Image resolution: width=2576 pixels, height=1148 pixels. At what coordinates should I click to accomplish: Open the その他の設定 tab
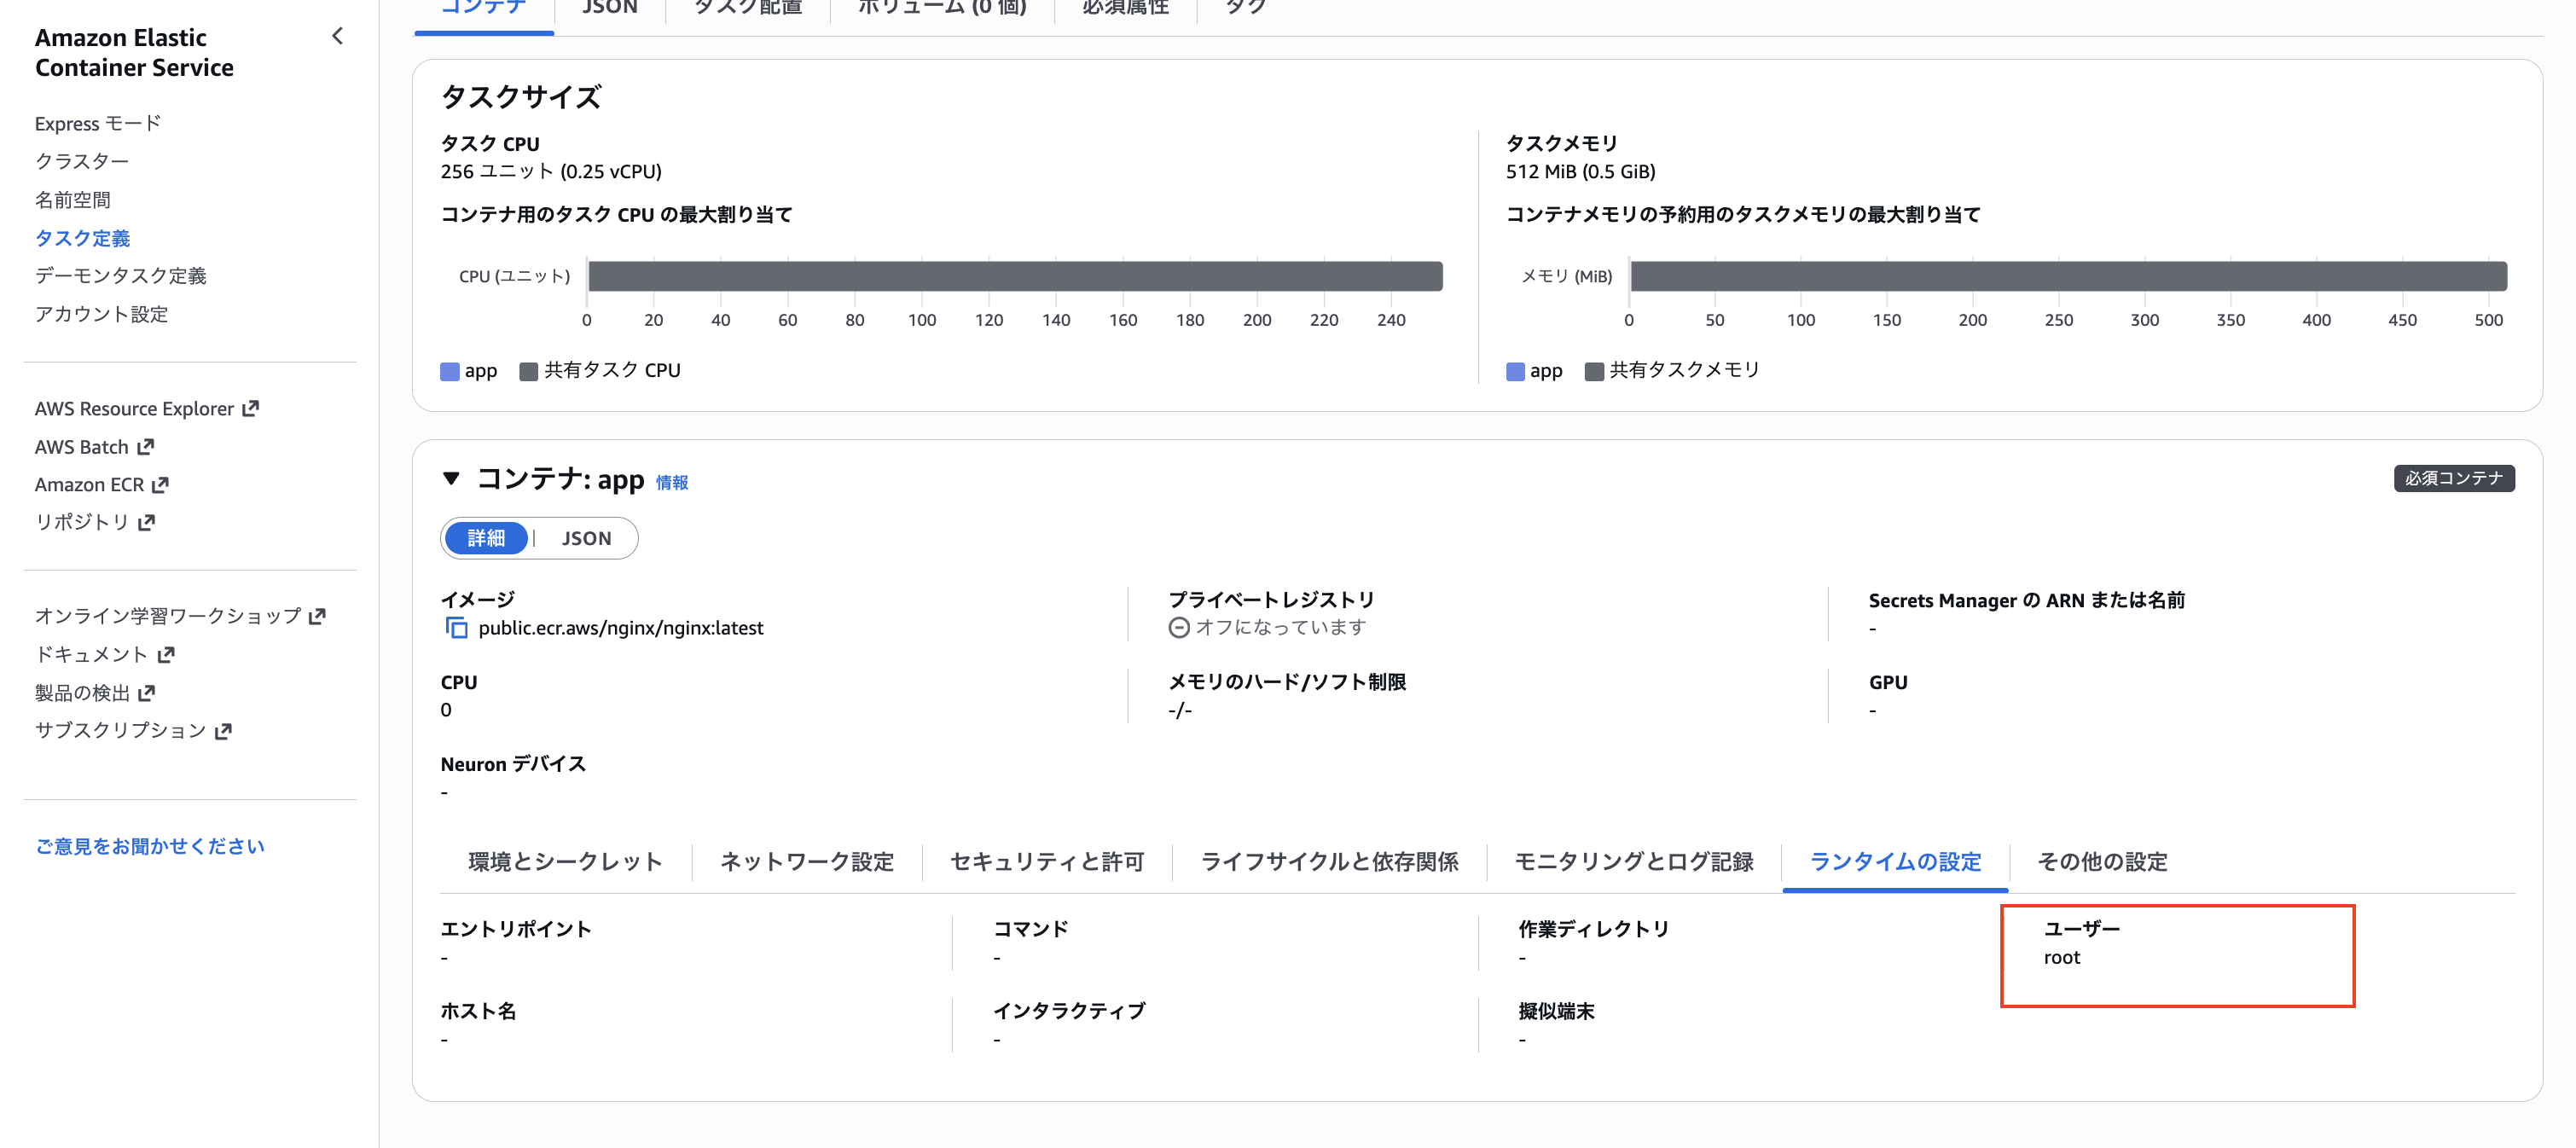coord(2102,861)
